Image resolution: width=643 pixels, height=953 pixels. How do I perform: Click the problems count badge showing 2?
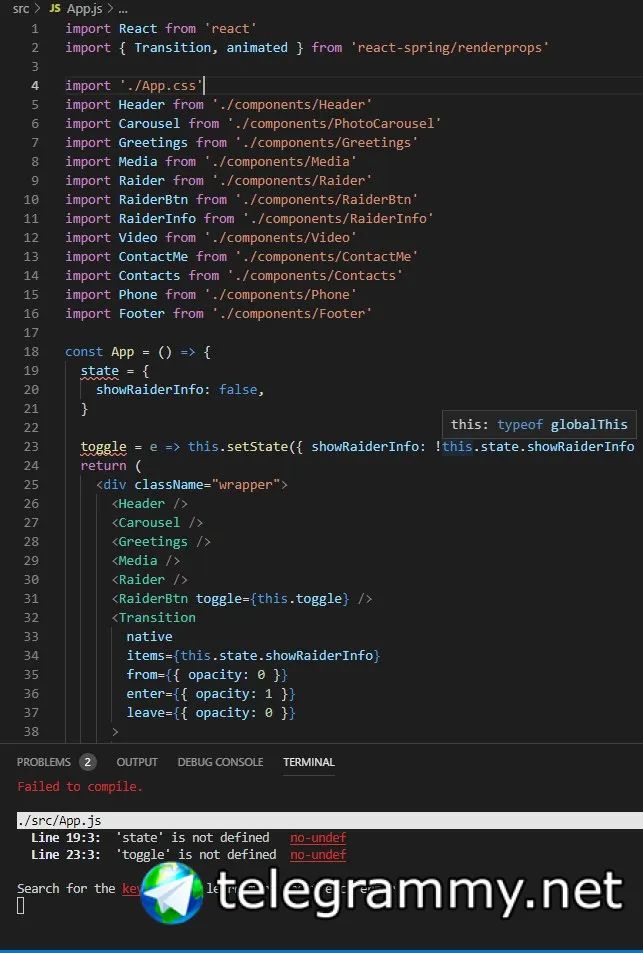click(x=88, y=762)
